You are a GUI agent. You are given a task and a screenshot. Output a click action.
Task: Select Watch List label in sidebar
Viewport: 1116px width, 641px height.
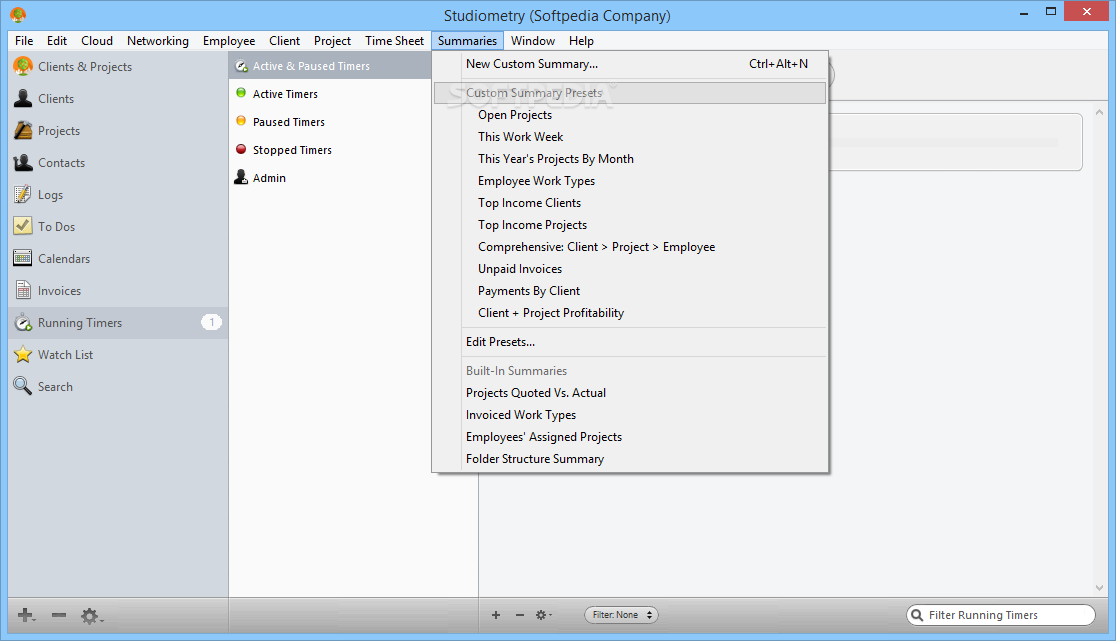(x=65, y=354)
